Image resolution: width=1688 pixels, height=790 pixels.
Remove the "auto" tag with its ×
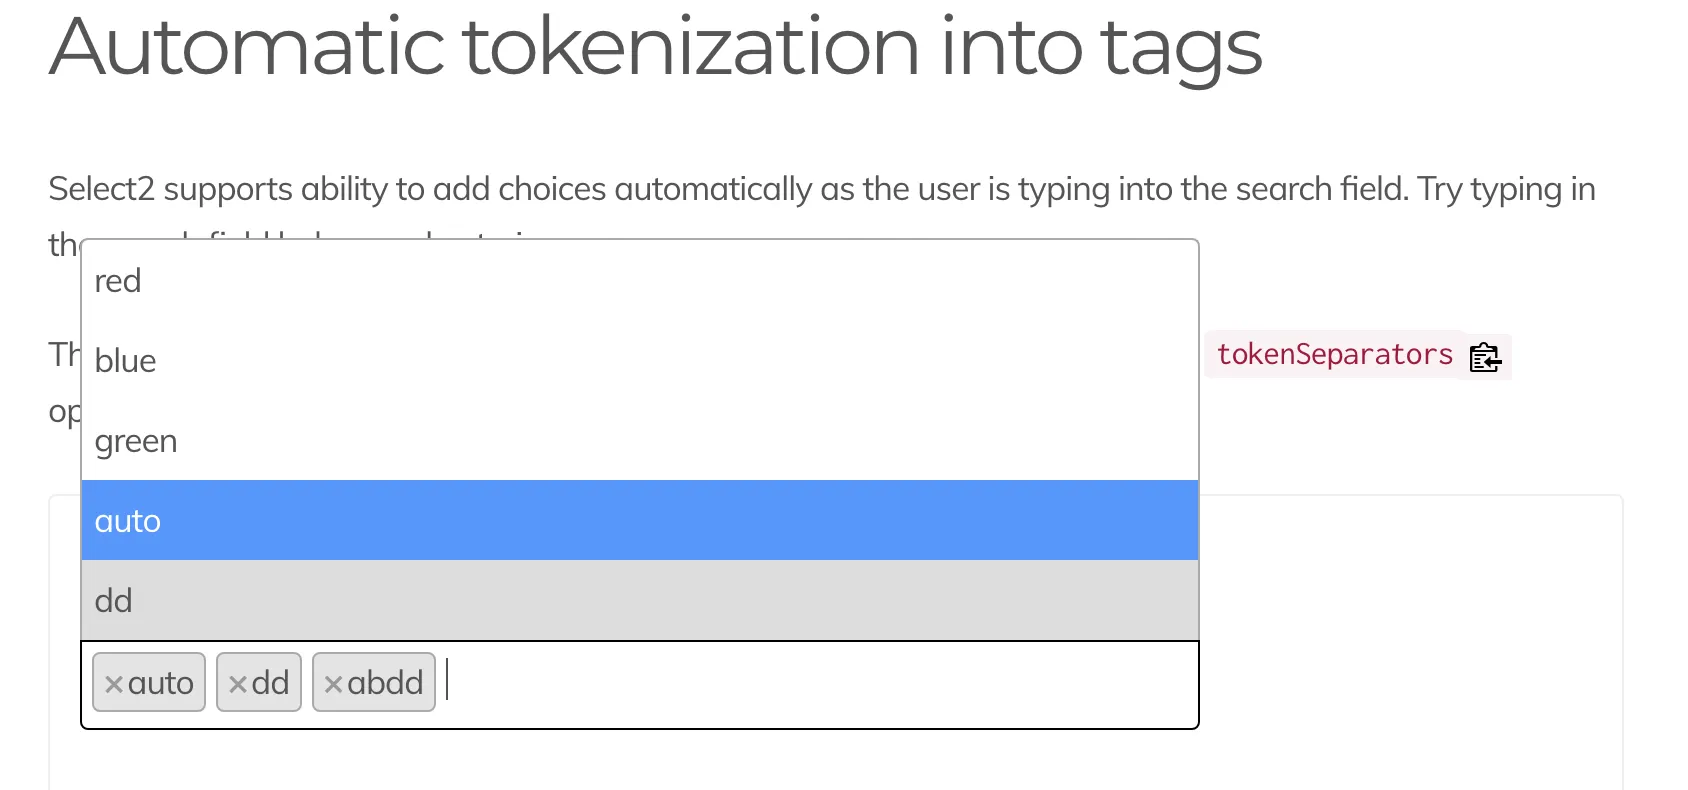[x=114, y=684]
